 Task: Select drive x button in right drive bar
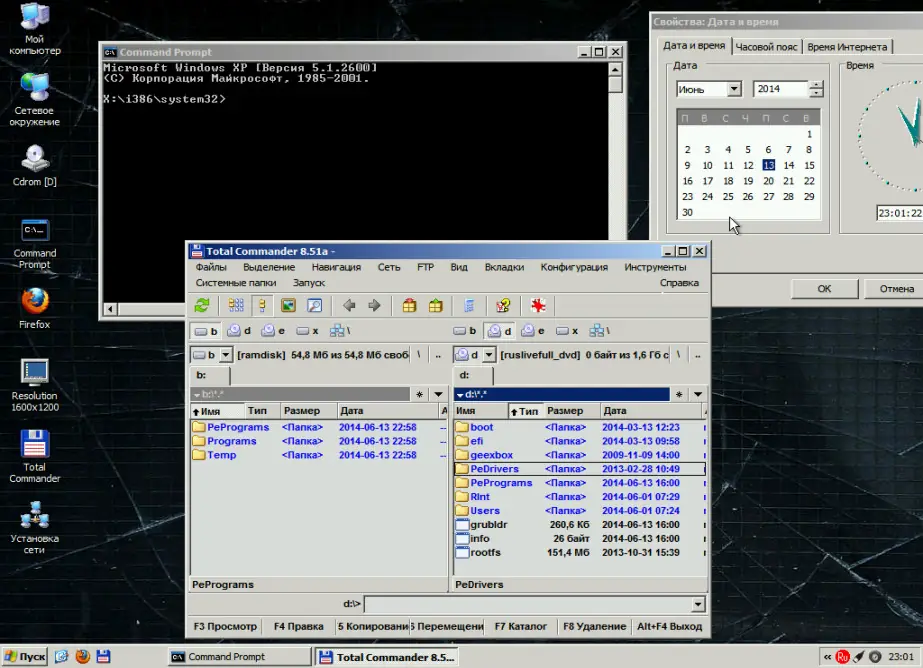[567, 331]
